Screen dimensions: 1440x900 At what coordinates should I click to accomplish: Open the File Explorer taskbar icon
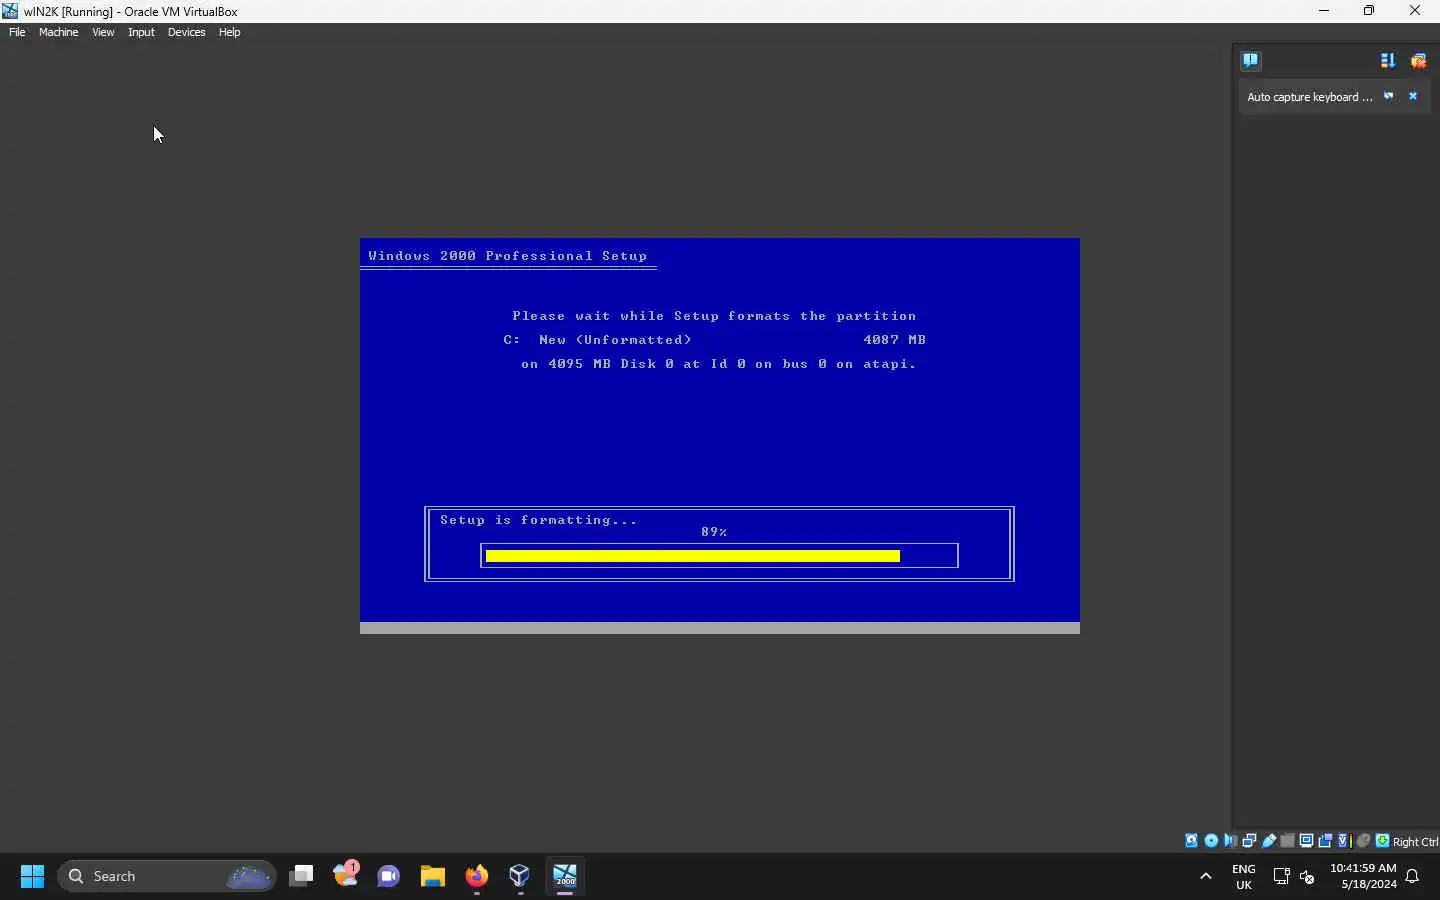tap(432, 876)
